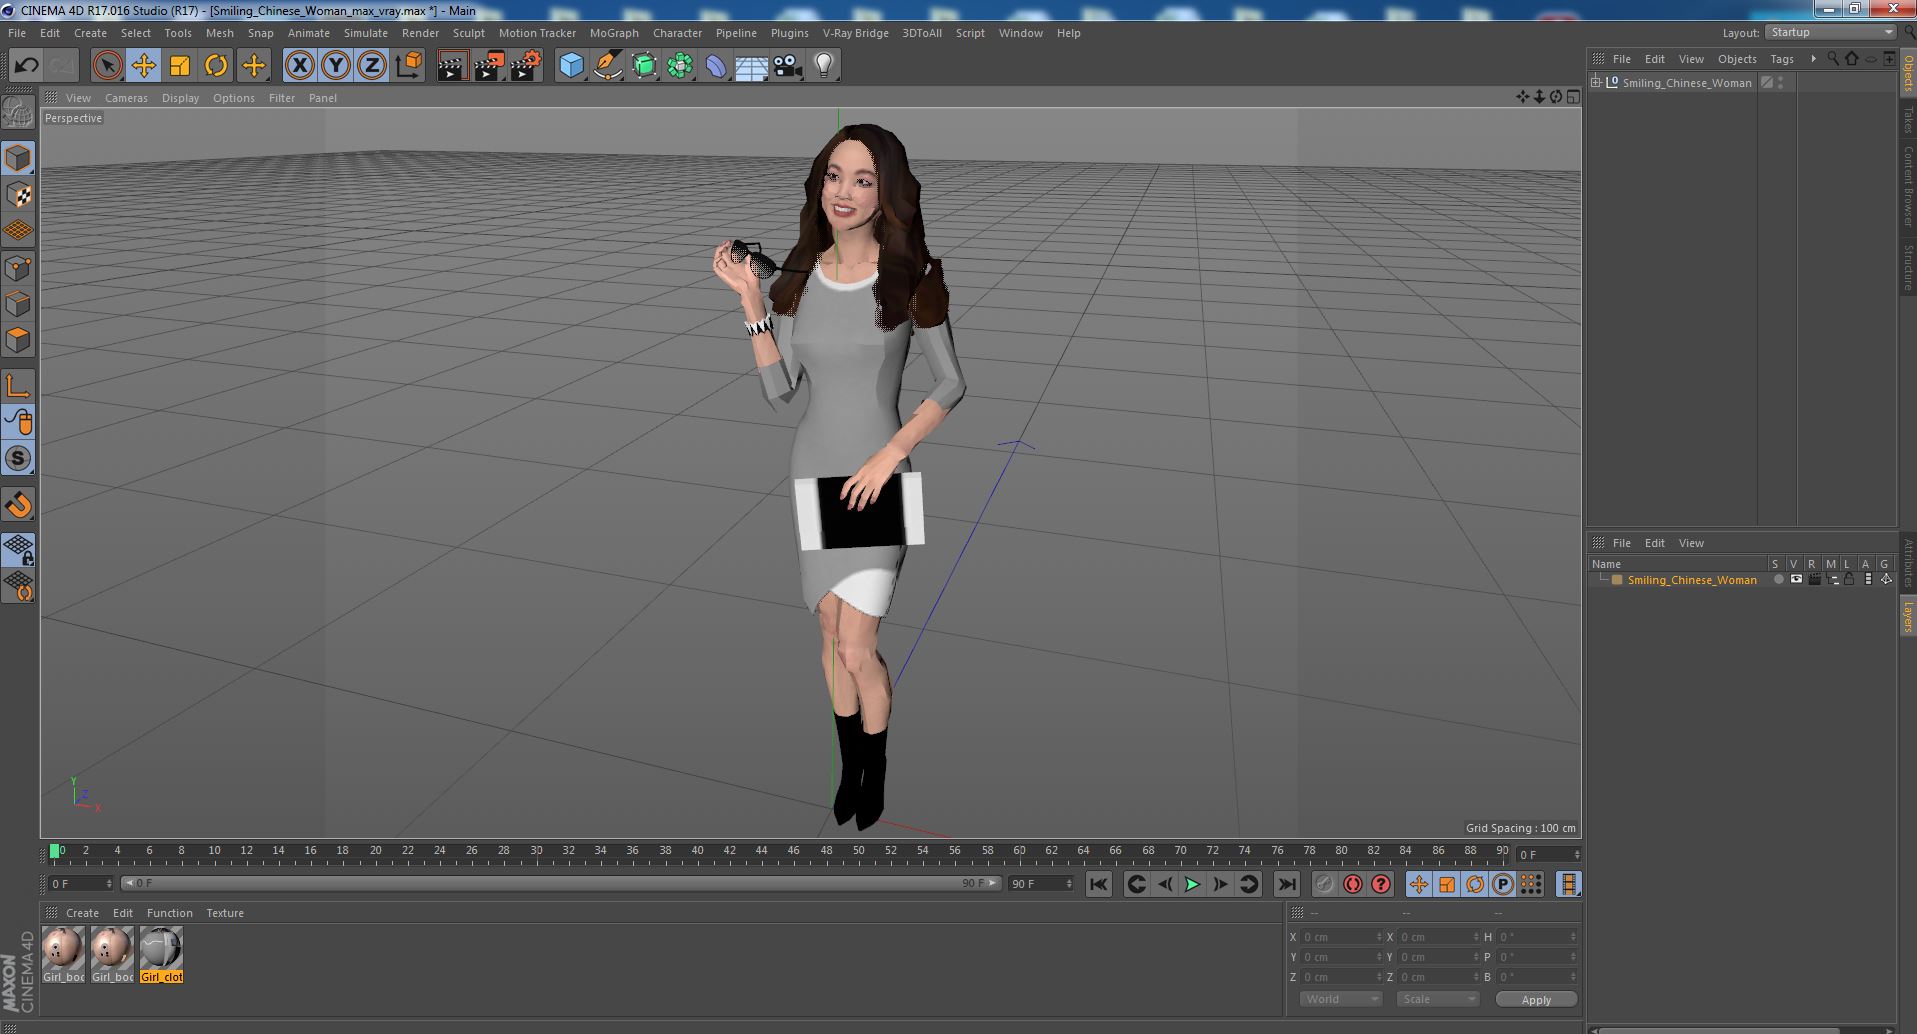The image size is (1917, 1034).
Task: Open the Objects tab on right edge
Action: [1908, 73]
